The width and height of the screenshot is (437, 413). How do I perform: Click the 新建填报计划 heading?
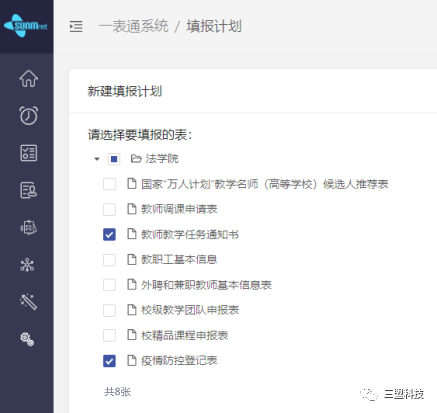[125, 91]
